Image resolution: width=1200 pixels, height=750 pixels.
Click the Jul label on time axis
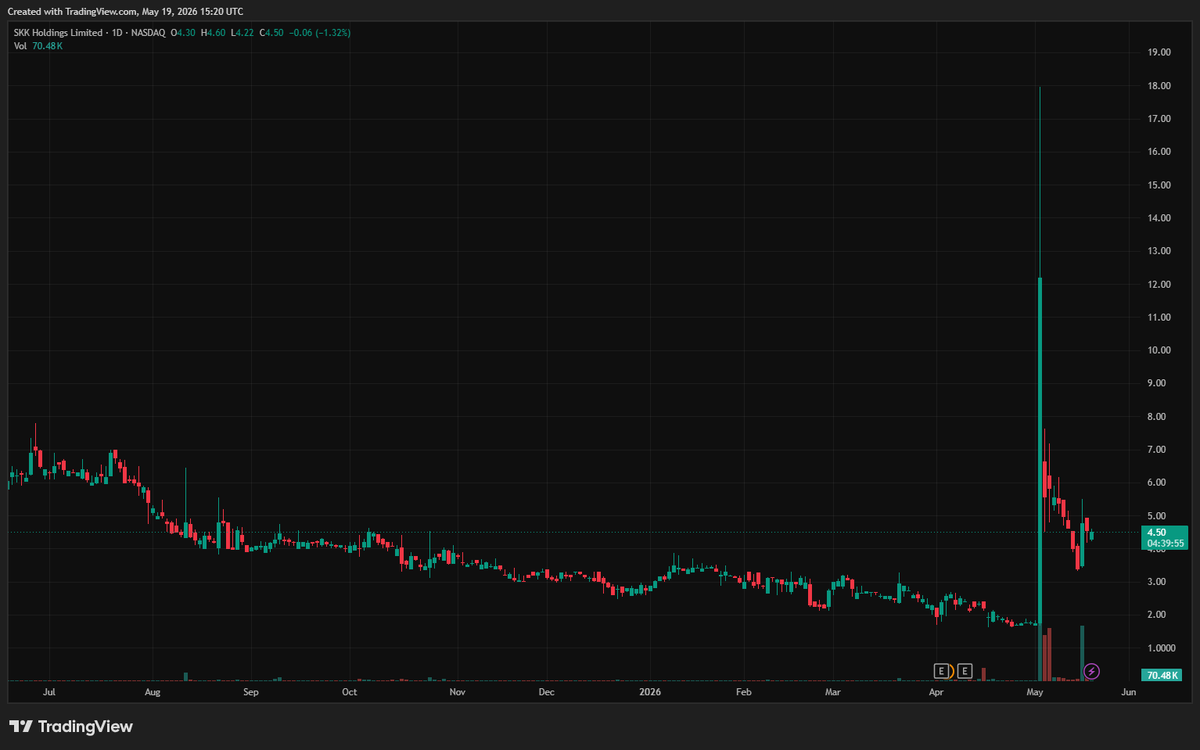50,691
